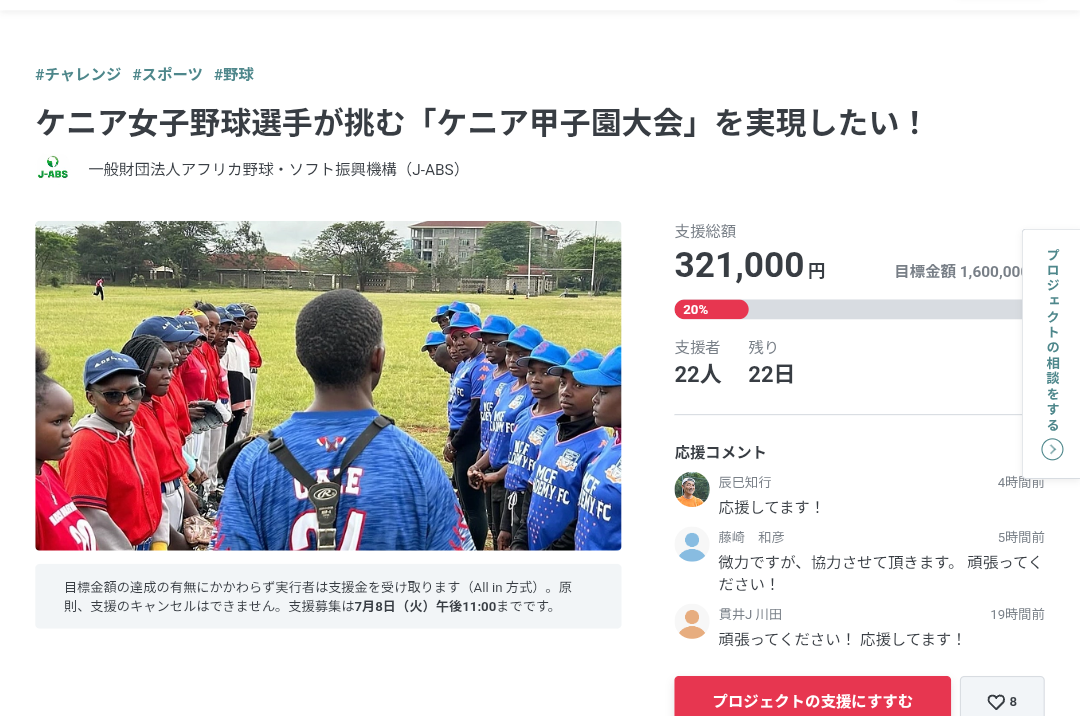1080x716 pixels.
Task: Open 貫井J 川田's orange avatar icon
Action: [x=692, y=622]
